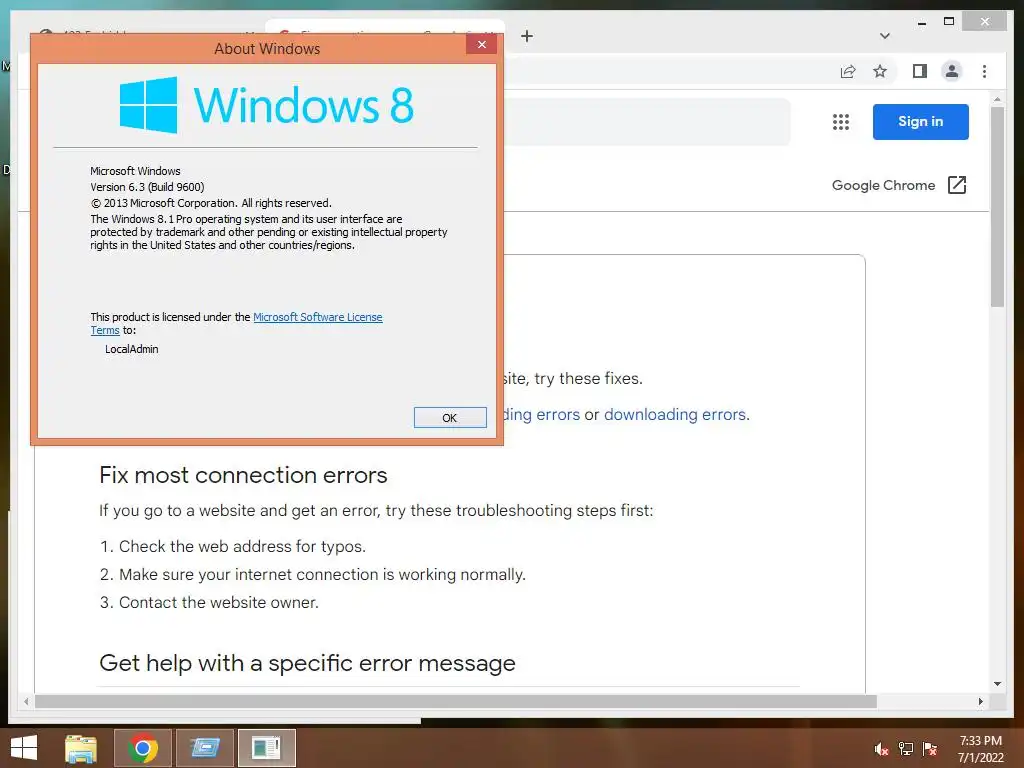Click the vertical scrollbar thumb in Chrome
This screenshot has width=1024, height=768.
coord(997,206)
